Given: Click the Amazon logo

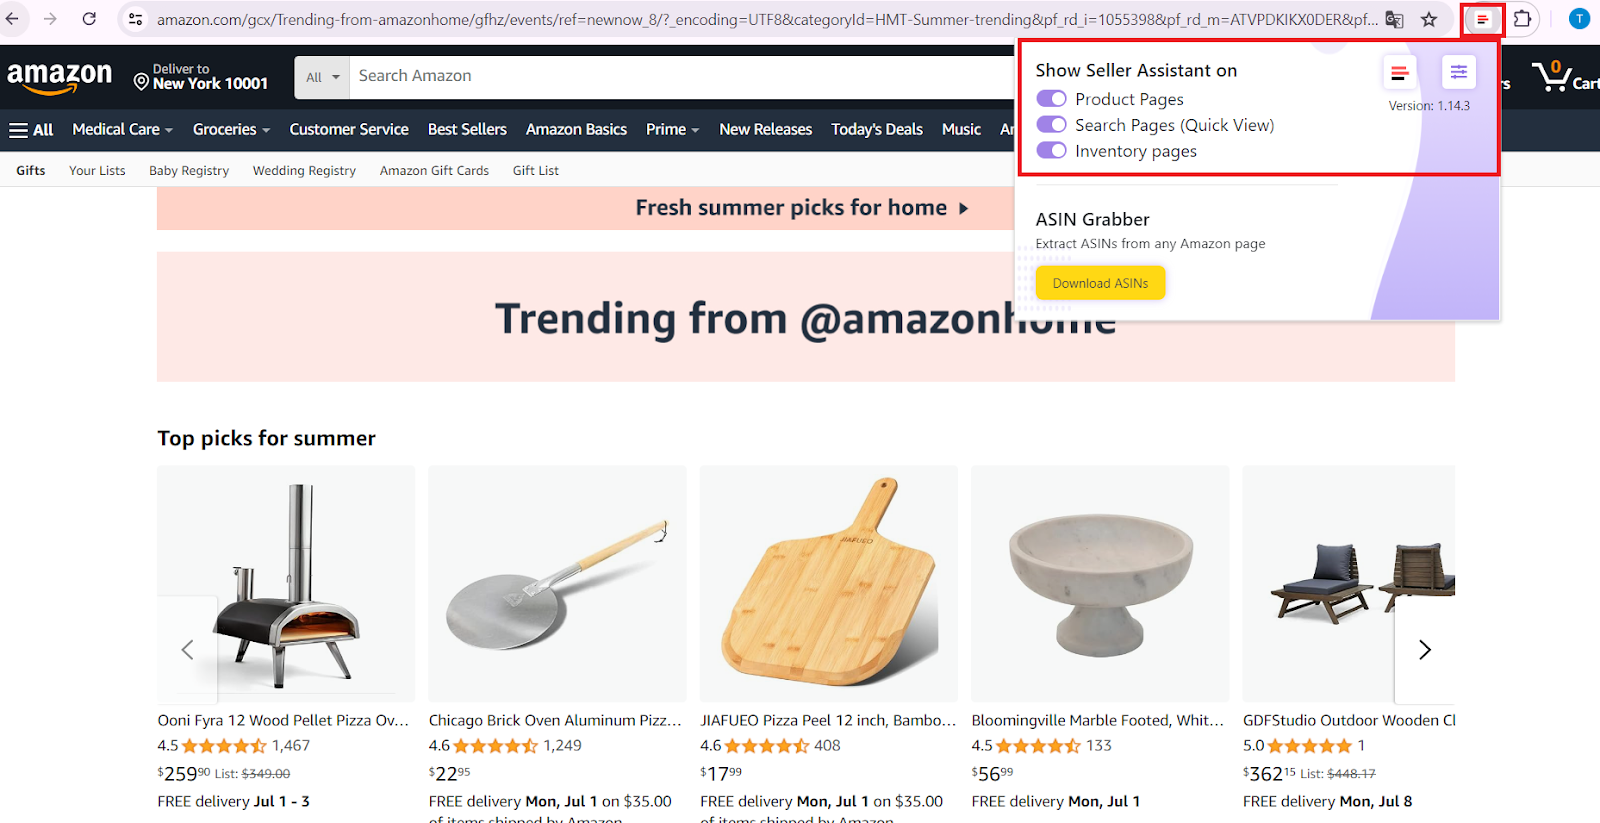Looking at the screenshot, I should click(x=60, y=75).
